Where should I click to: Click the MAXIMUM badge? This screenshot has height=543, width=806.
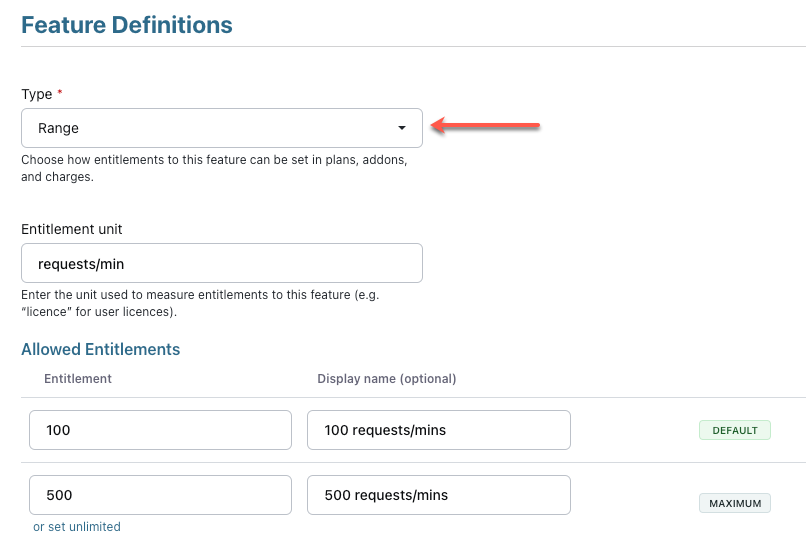coord(734,503)
